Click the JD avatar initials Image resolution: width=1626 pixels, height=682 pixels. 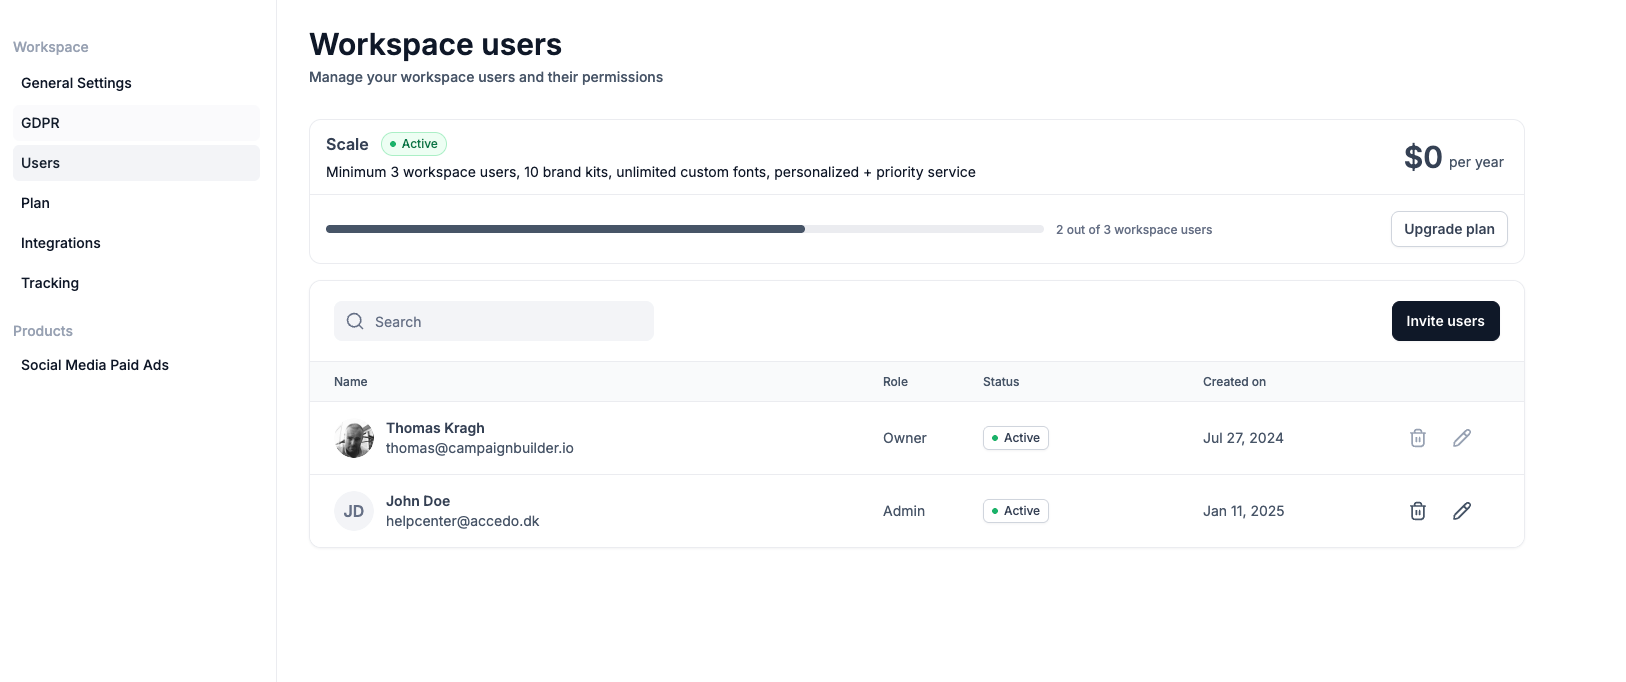click(x=354, y=511)
